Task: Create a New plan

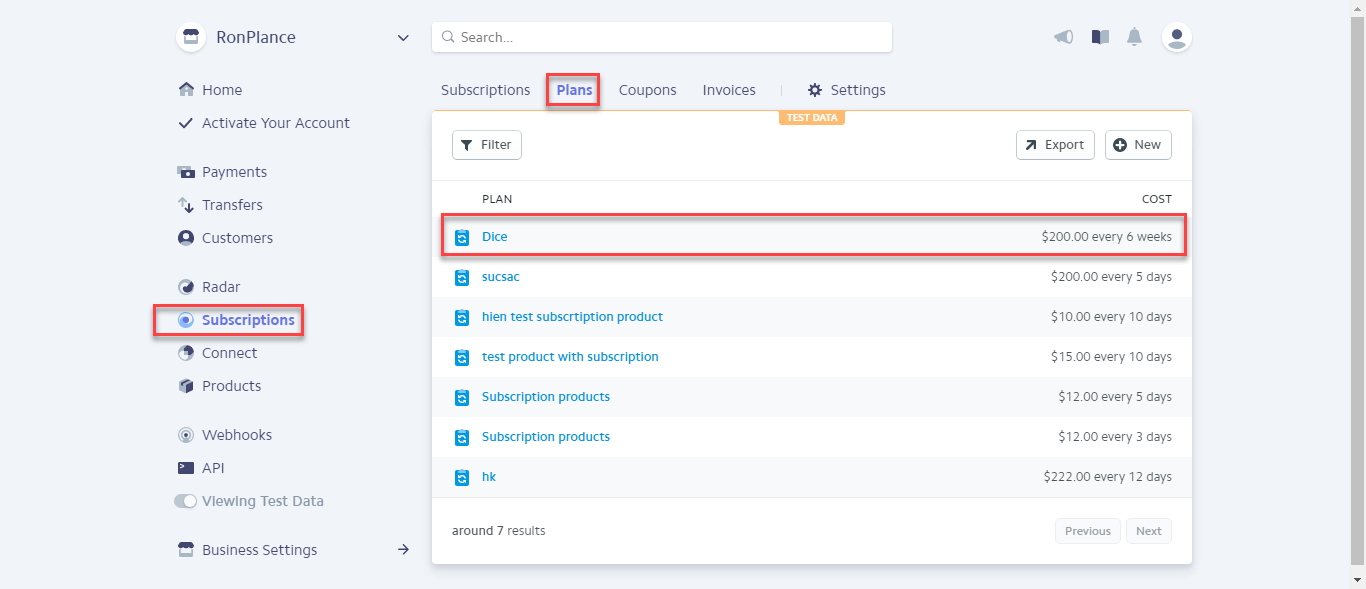Action: pyautogui.click(x=1138, y=145)
